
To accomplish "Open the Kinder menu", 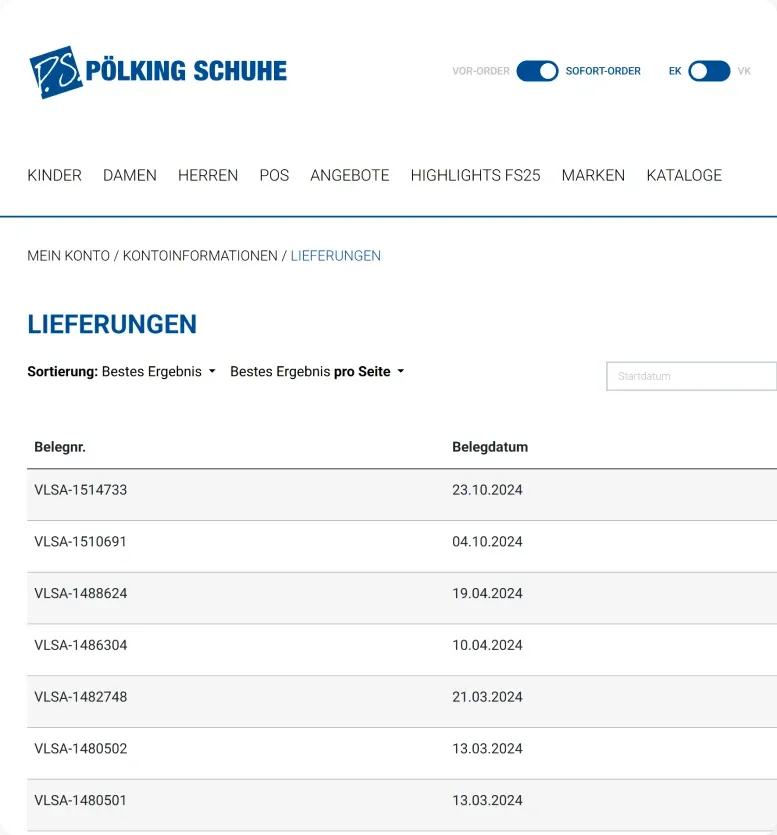I will (54, 175).
